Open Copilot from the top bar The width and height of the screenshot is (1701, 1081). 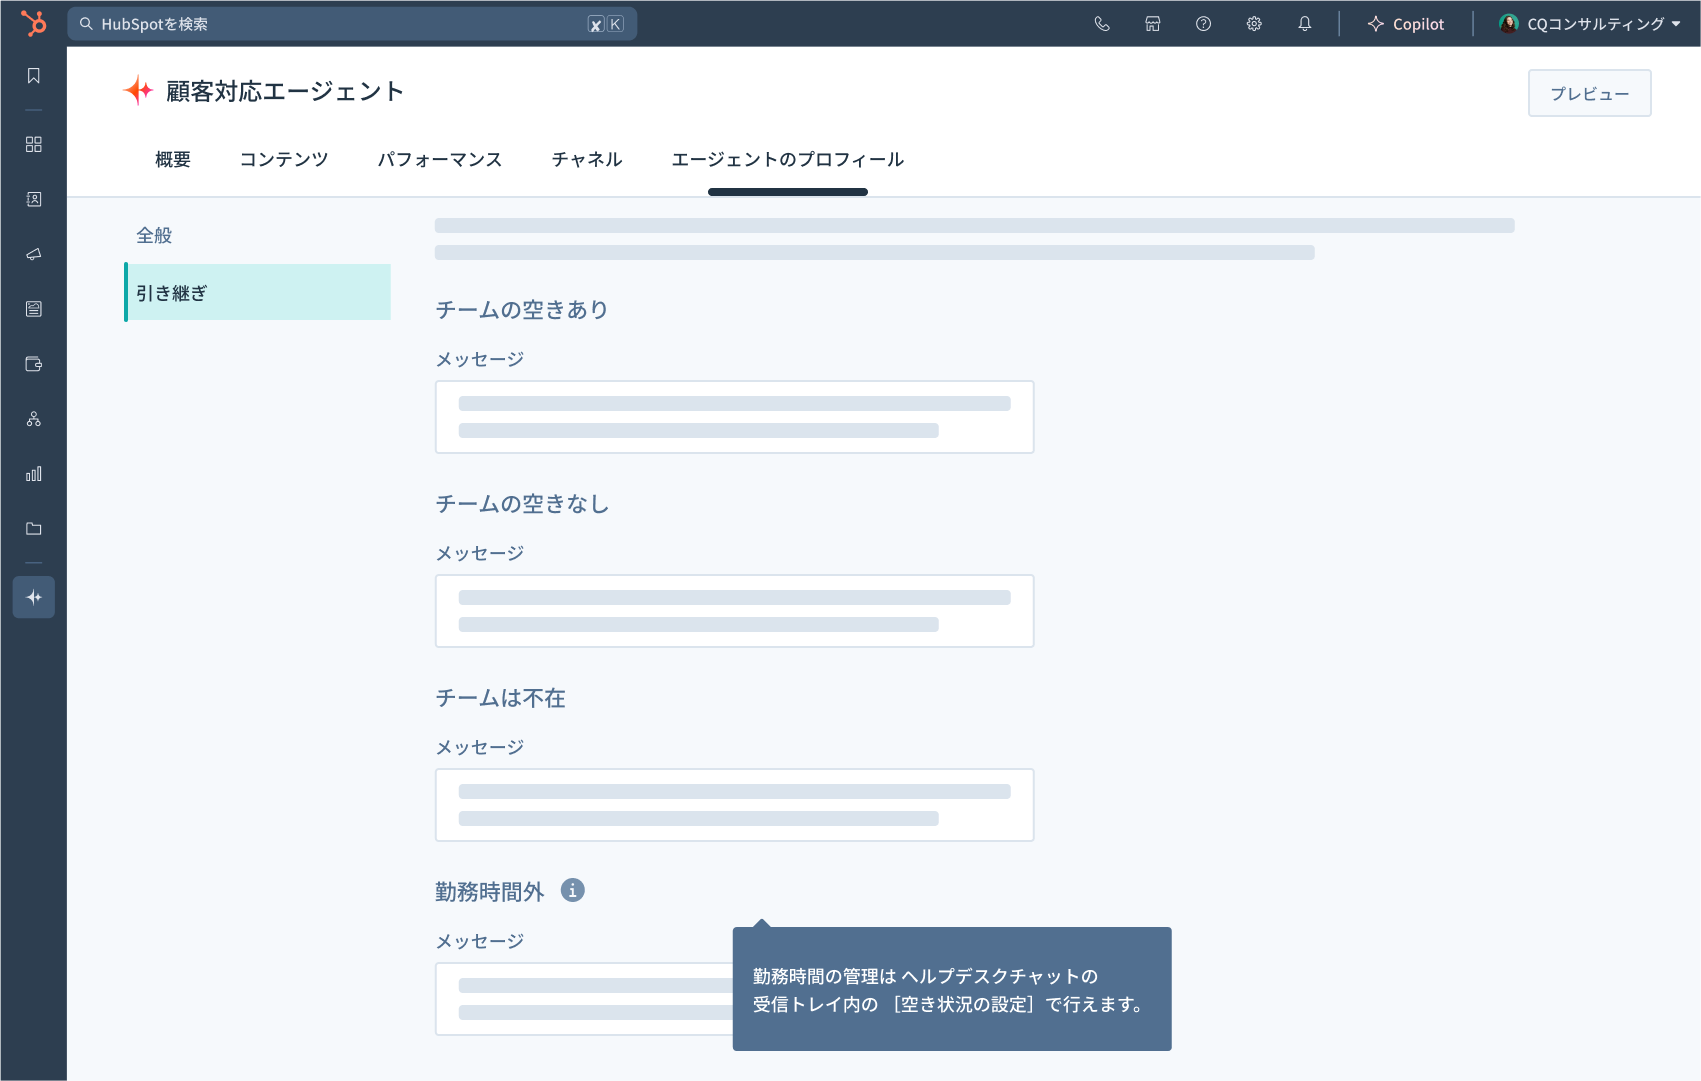click(x=1406, y=24)
